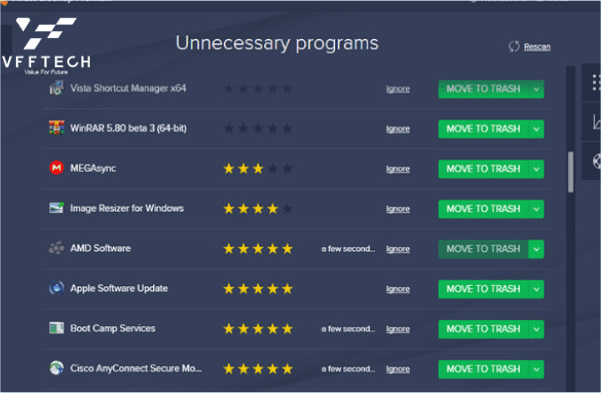
Task: Select the Image Resizer for Windows icon
Action: (56, 208)
